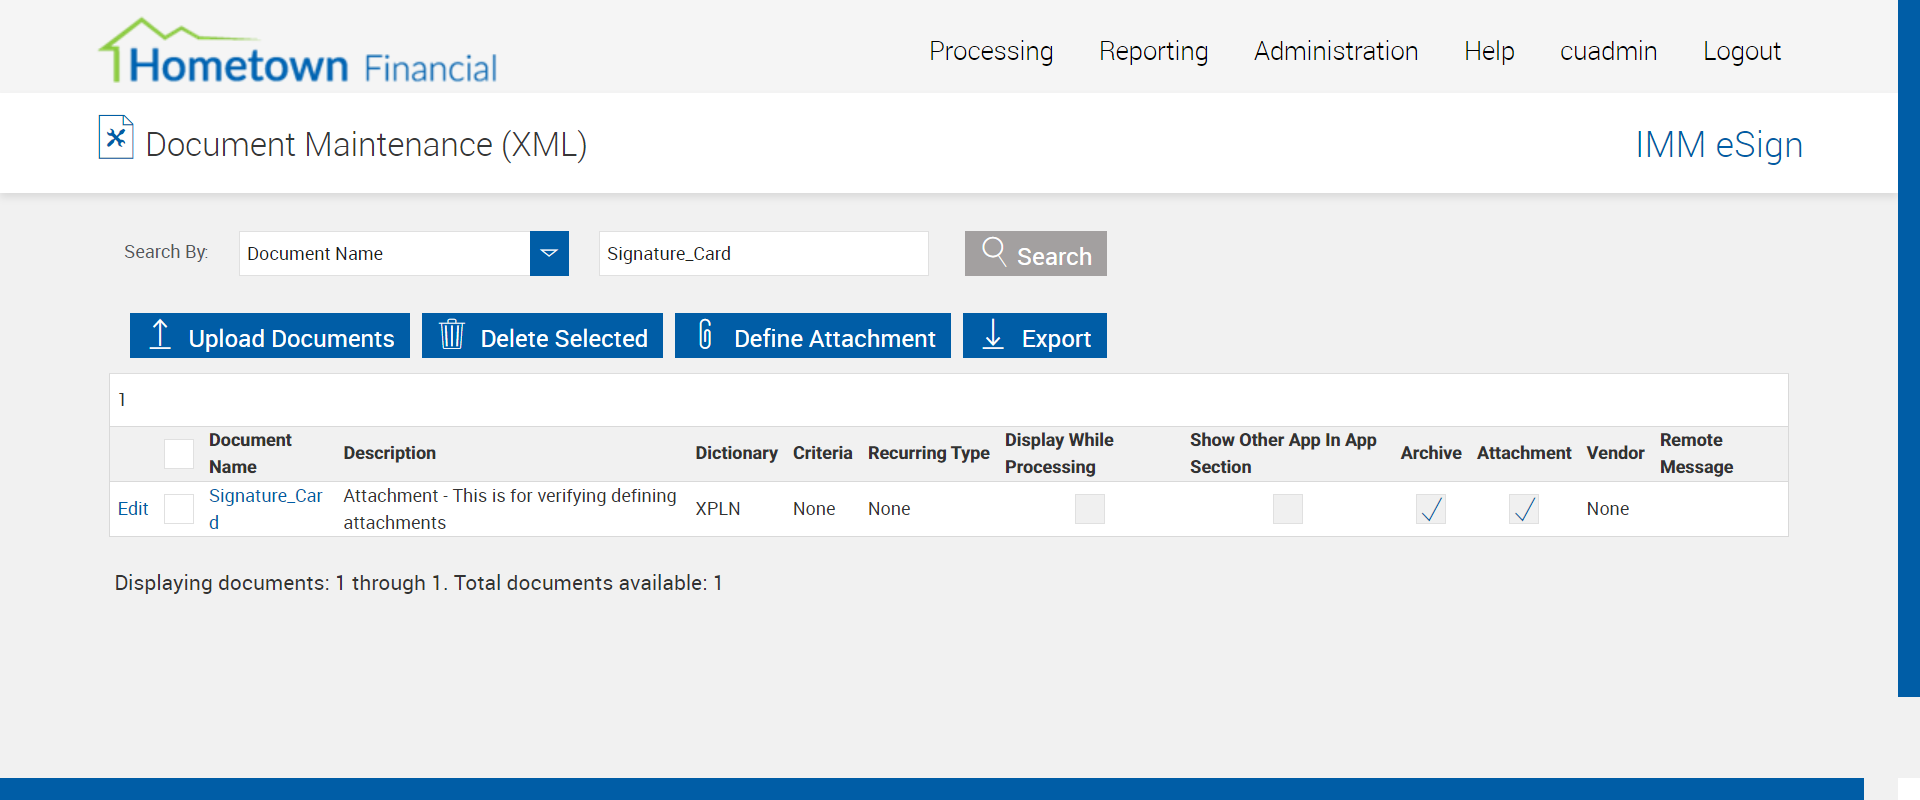Toggle the select-all checkbox in table header
The height and width of the screenshot is (800, 1920).
[x=179, y=454]
